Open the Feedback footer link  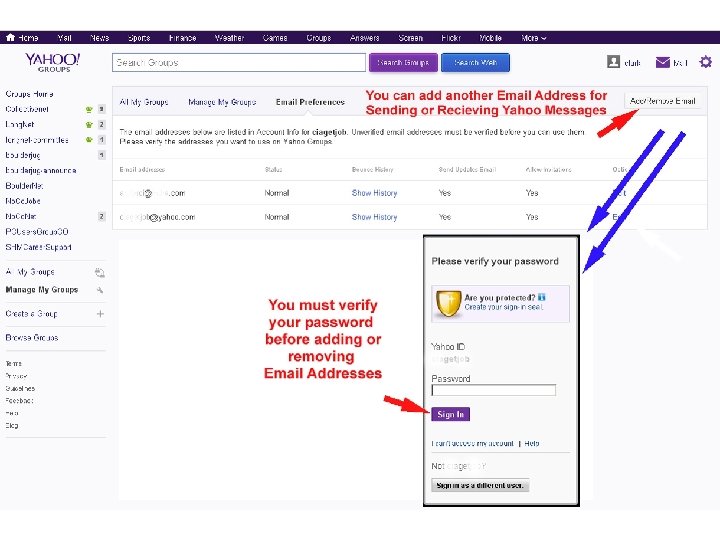[19, 400]
